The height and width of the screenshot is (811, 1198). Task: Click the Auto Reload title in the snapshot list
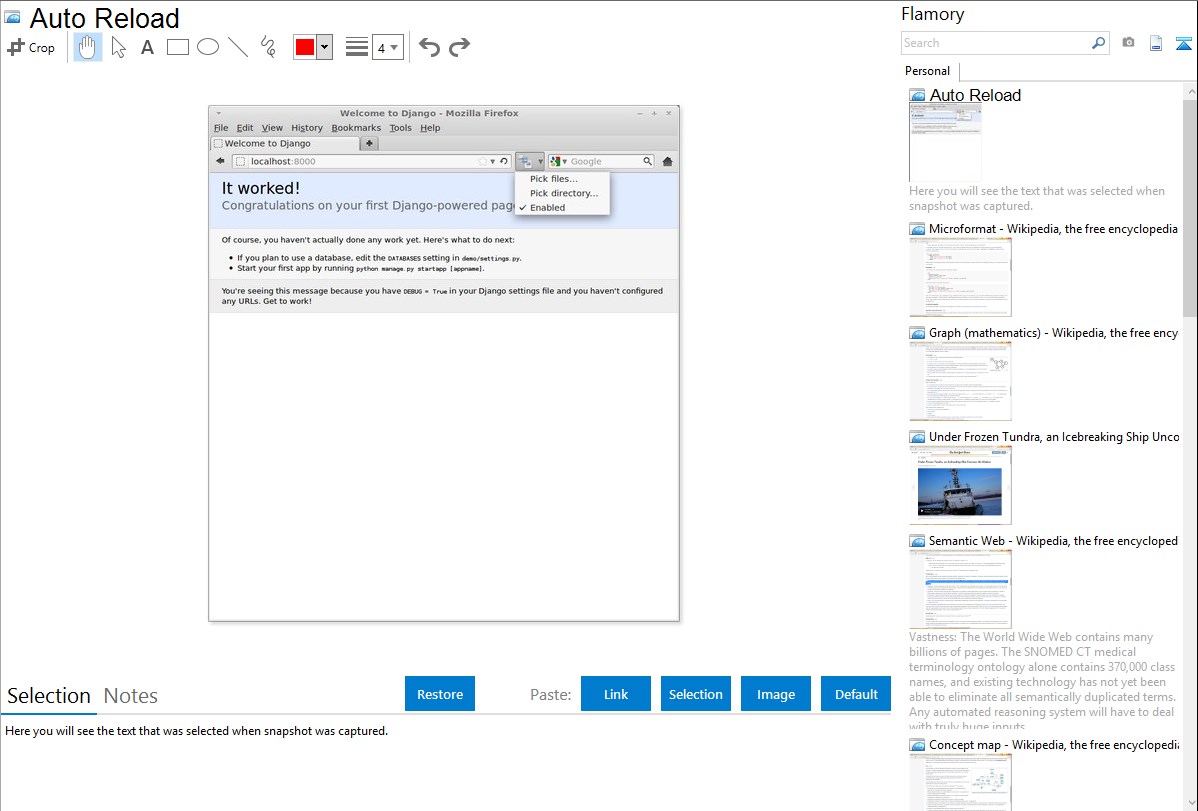(975, 96)
